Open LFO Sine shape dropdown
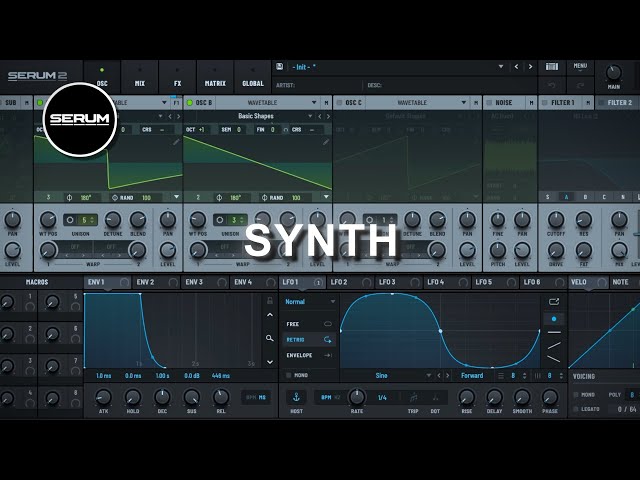Screen dimensions: 640x480 (429, 376)
